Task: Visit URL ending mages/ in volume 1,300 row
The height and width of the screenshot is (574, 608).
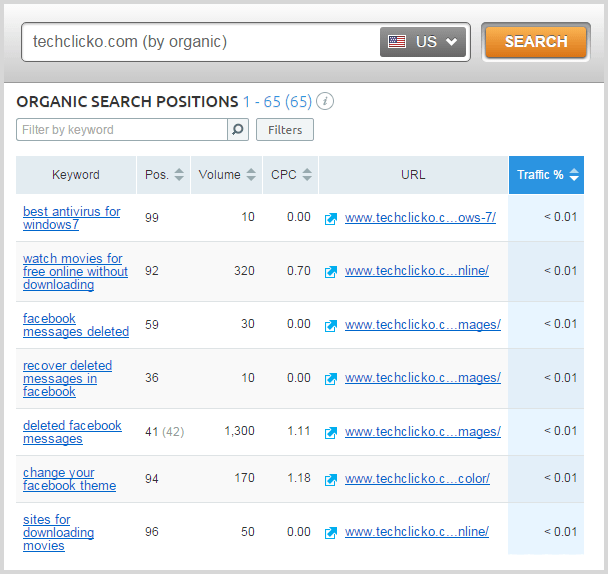Action: point(423,432)
